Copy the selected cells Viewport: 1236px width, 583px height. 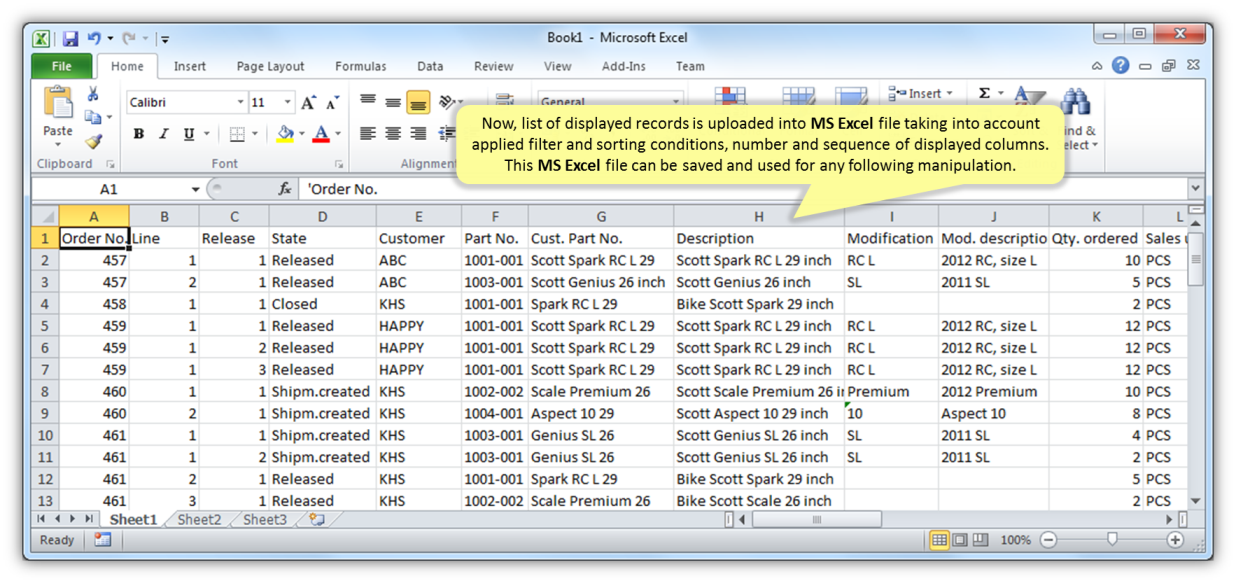pyautogui.click(x=93, y=118)
